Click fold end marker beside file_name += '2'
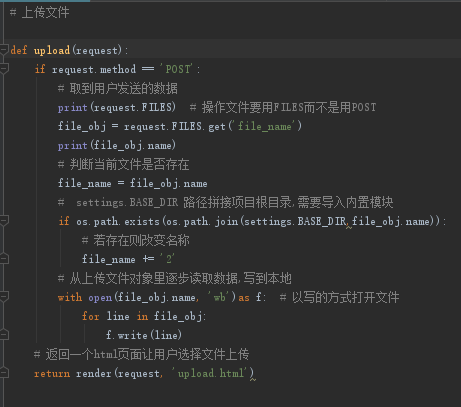461x407 pixels. click(4, 259)
